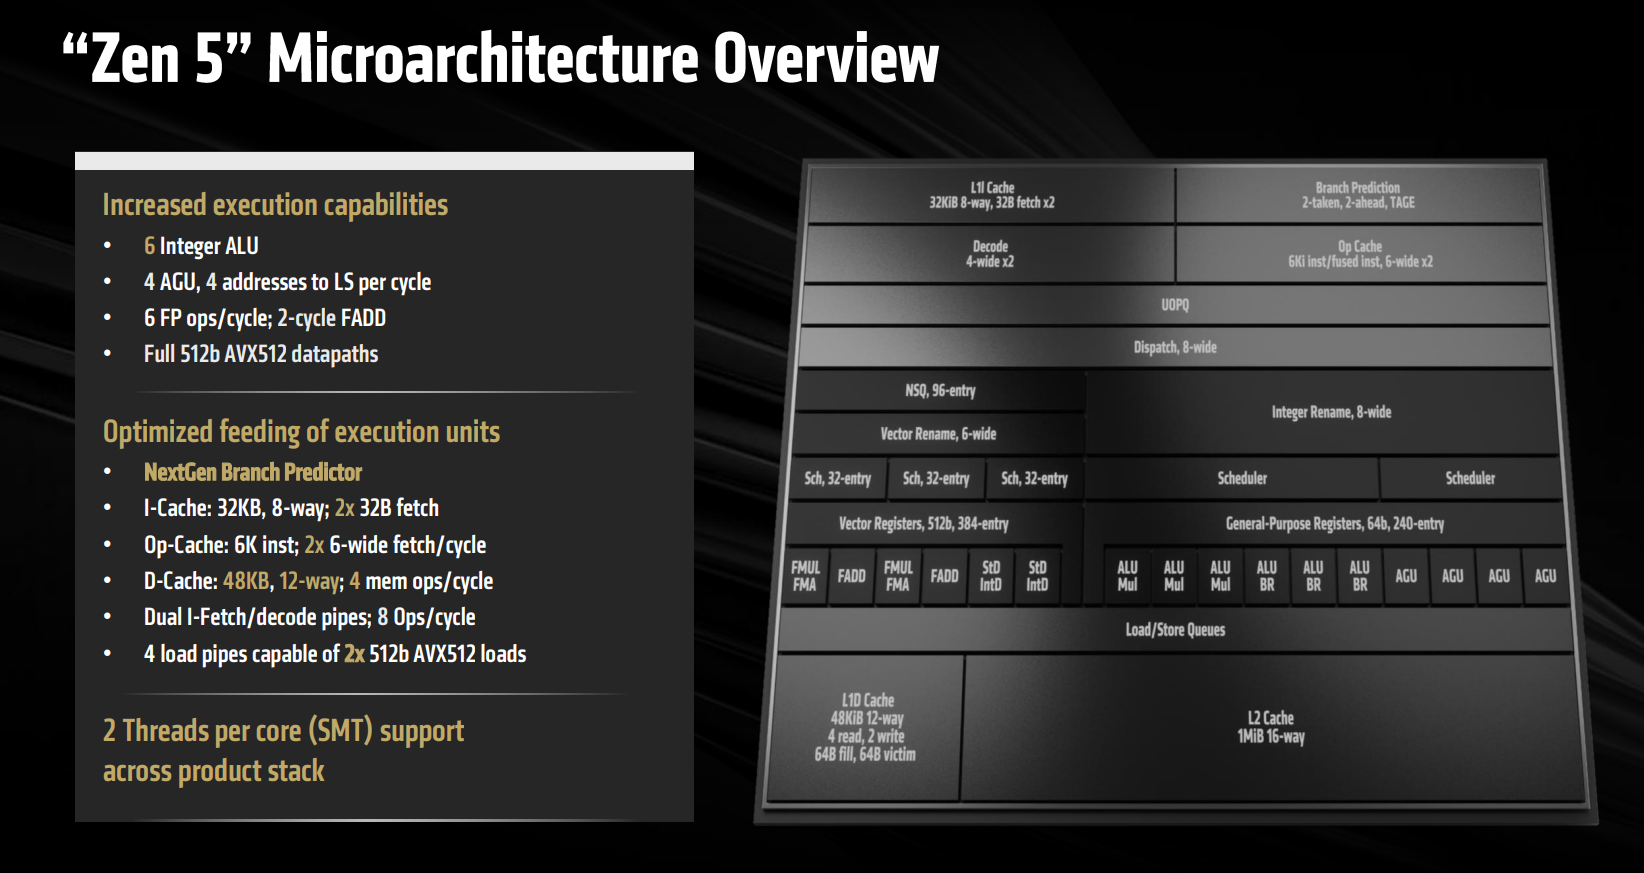Click the Zen 5 Microarchitecture Overview title
Viewport: 1644px width, 873px height.
[500, 58]
